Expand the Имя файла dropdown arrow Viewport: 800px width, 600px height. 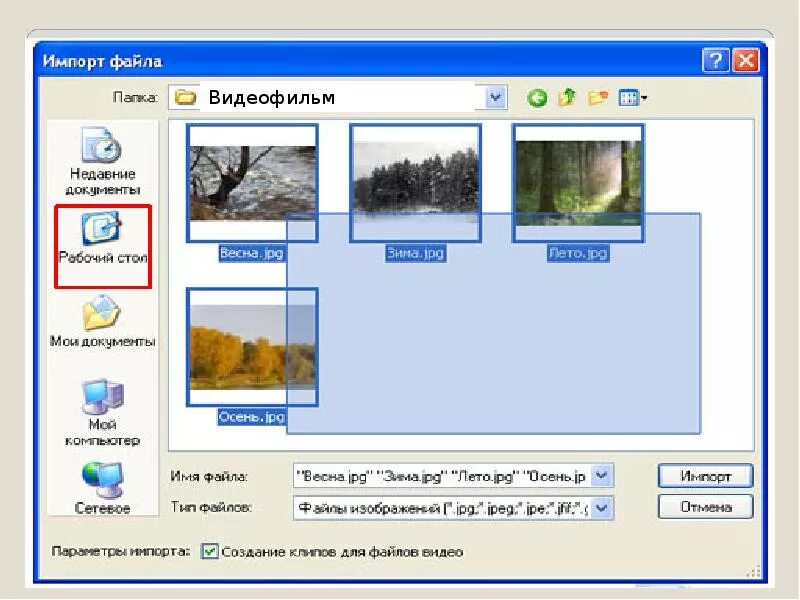(x=602, y=476)
